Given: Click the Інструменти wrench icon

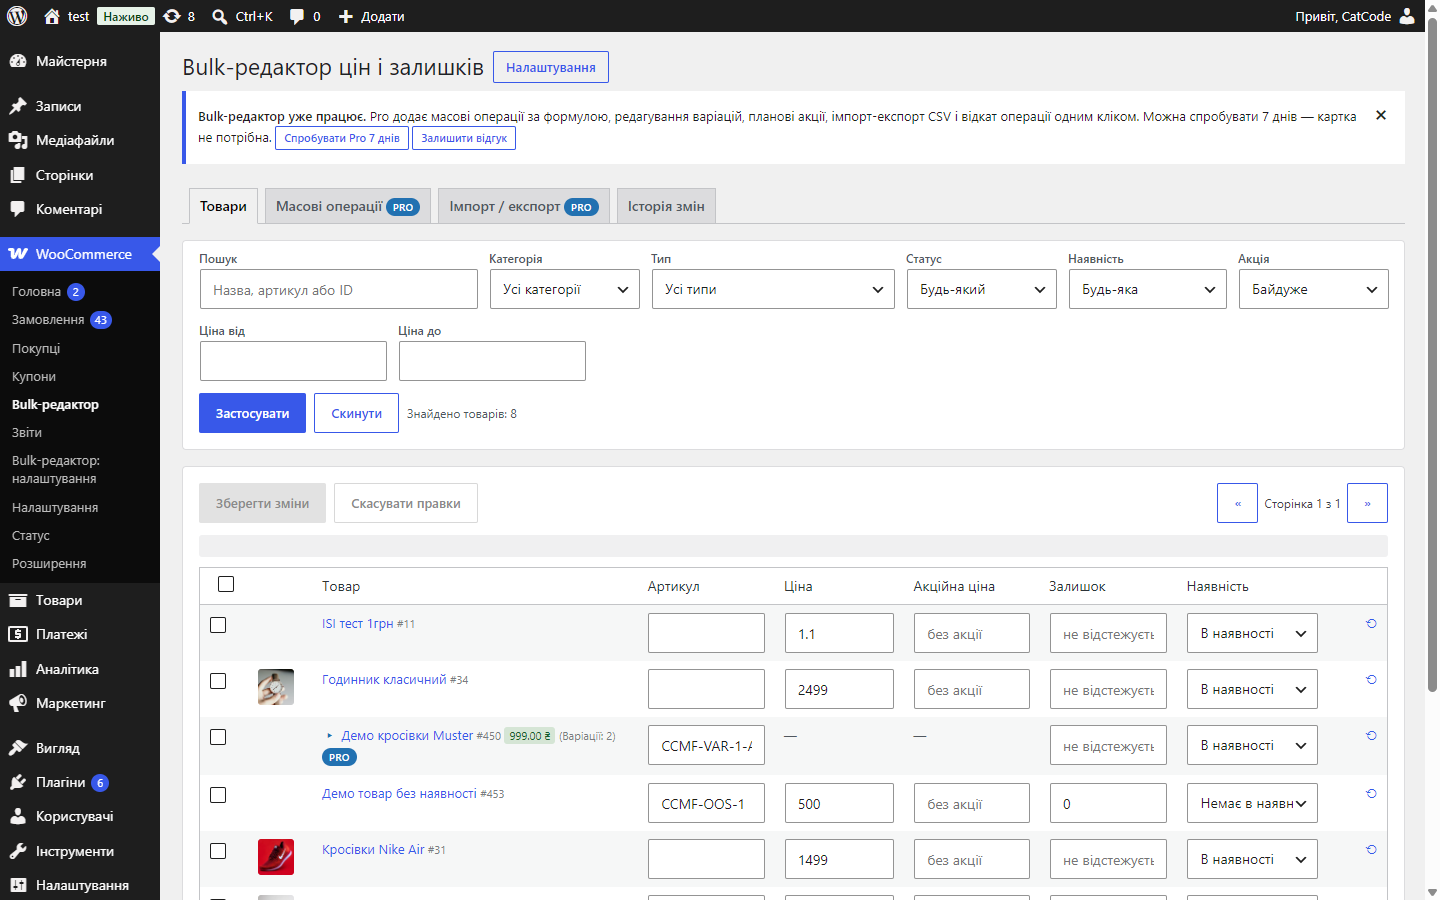Looking at the screenshot, I should [18, 851].
